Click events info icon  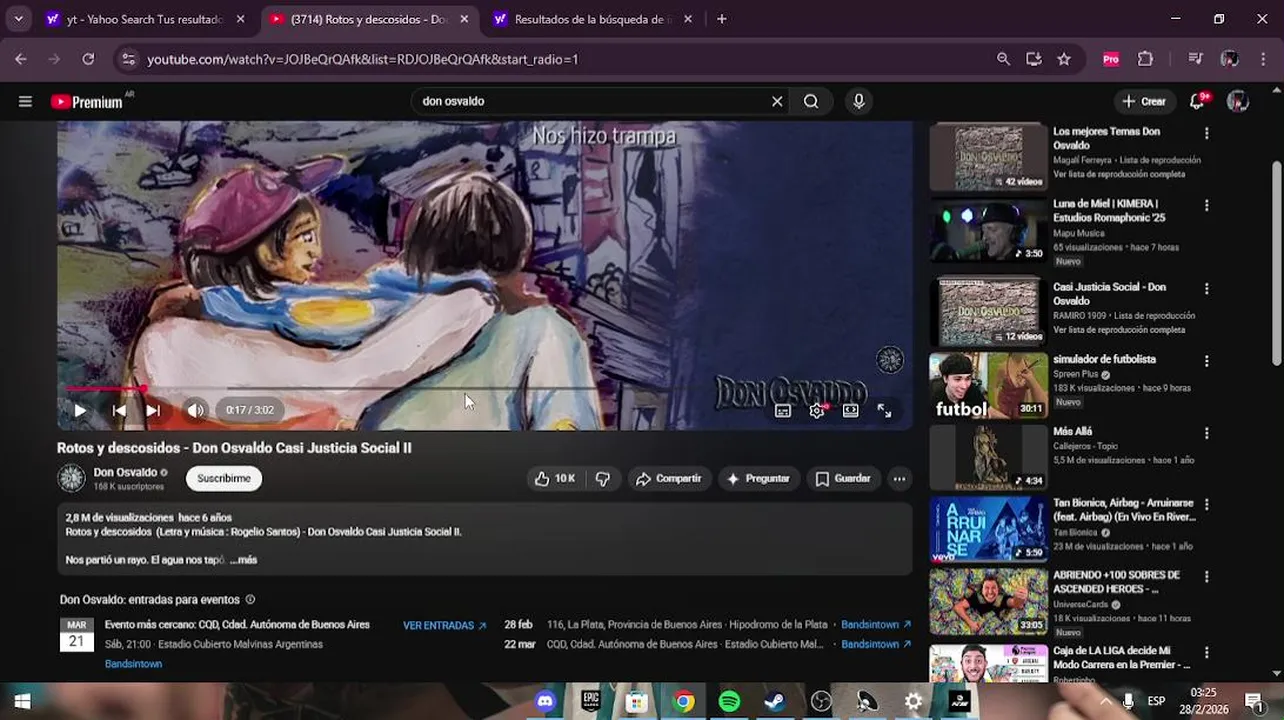click(250, 600)
